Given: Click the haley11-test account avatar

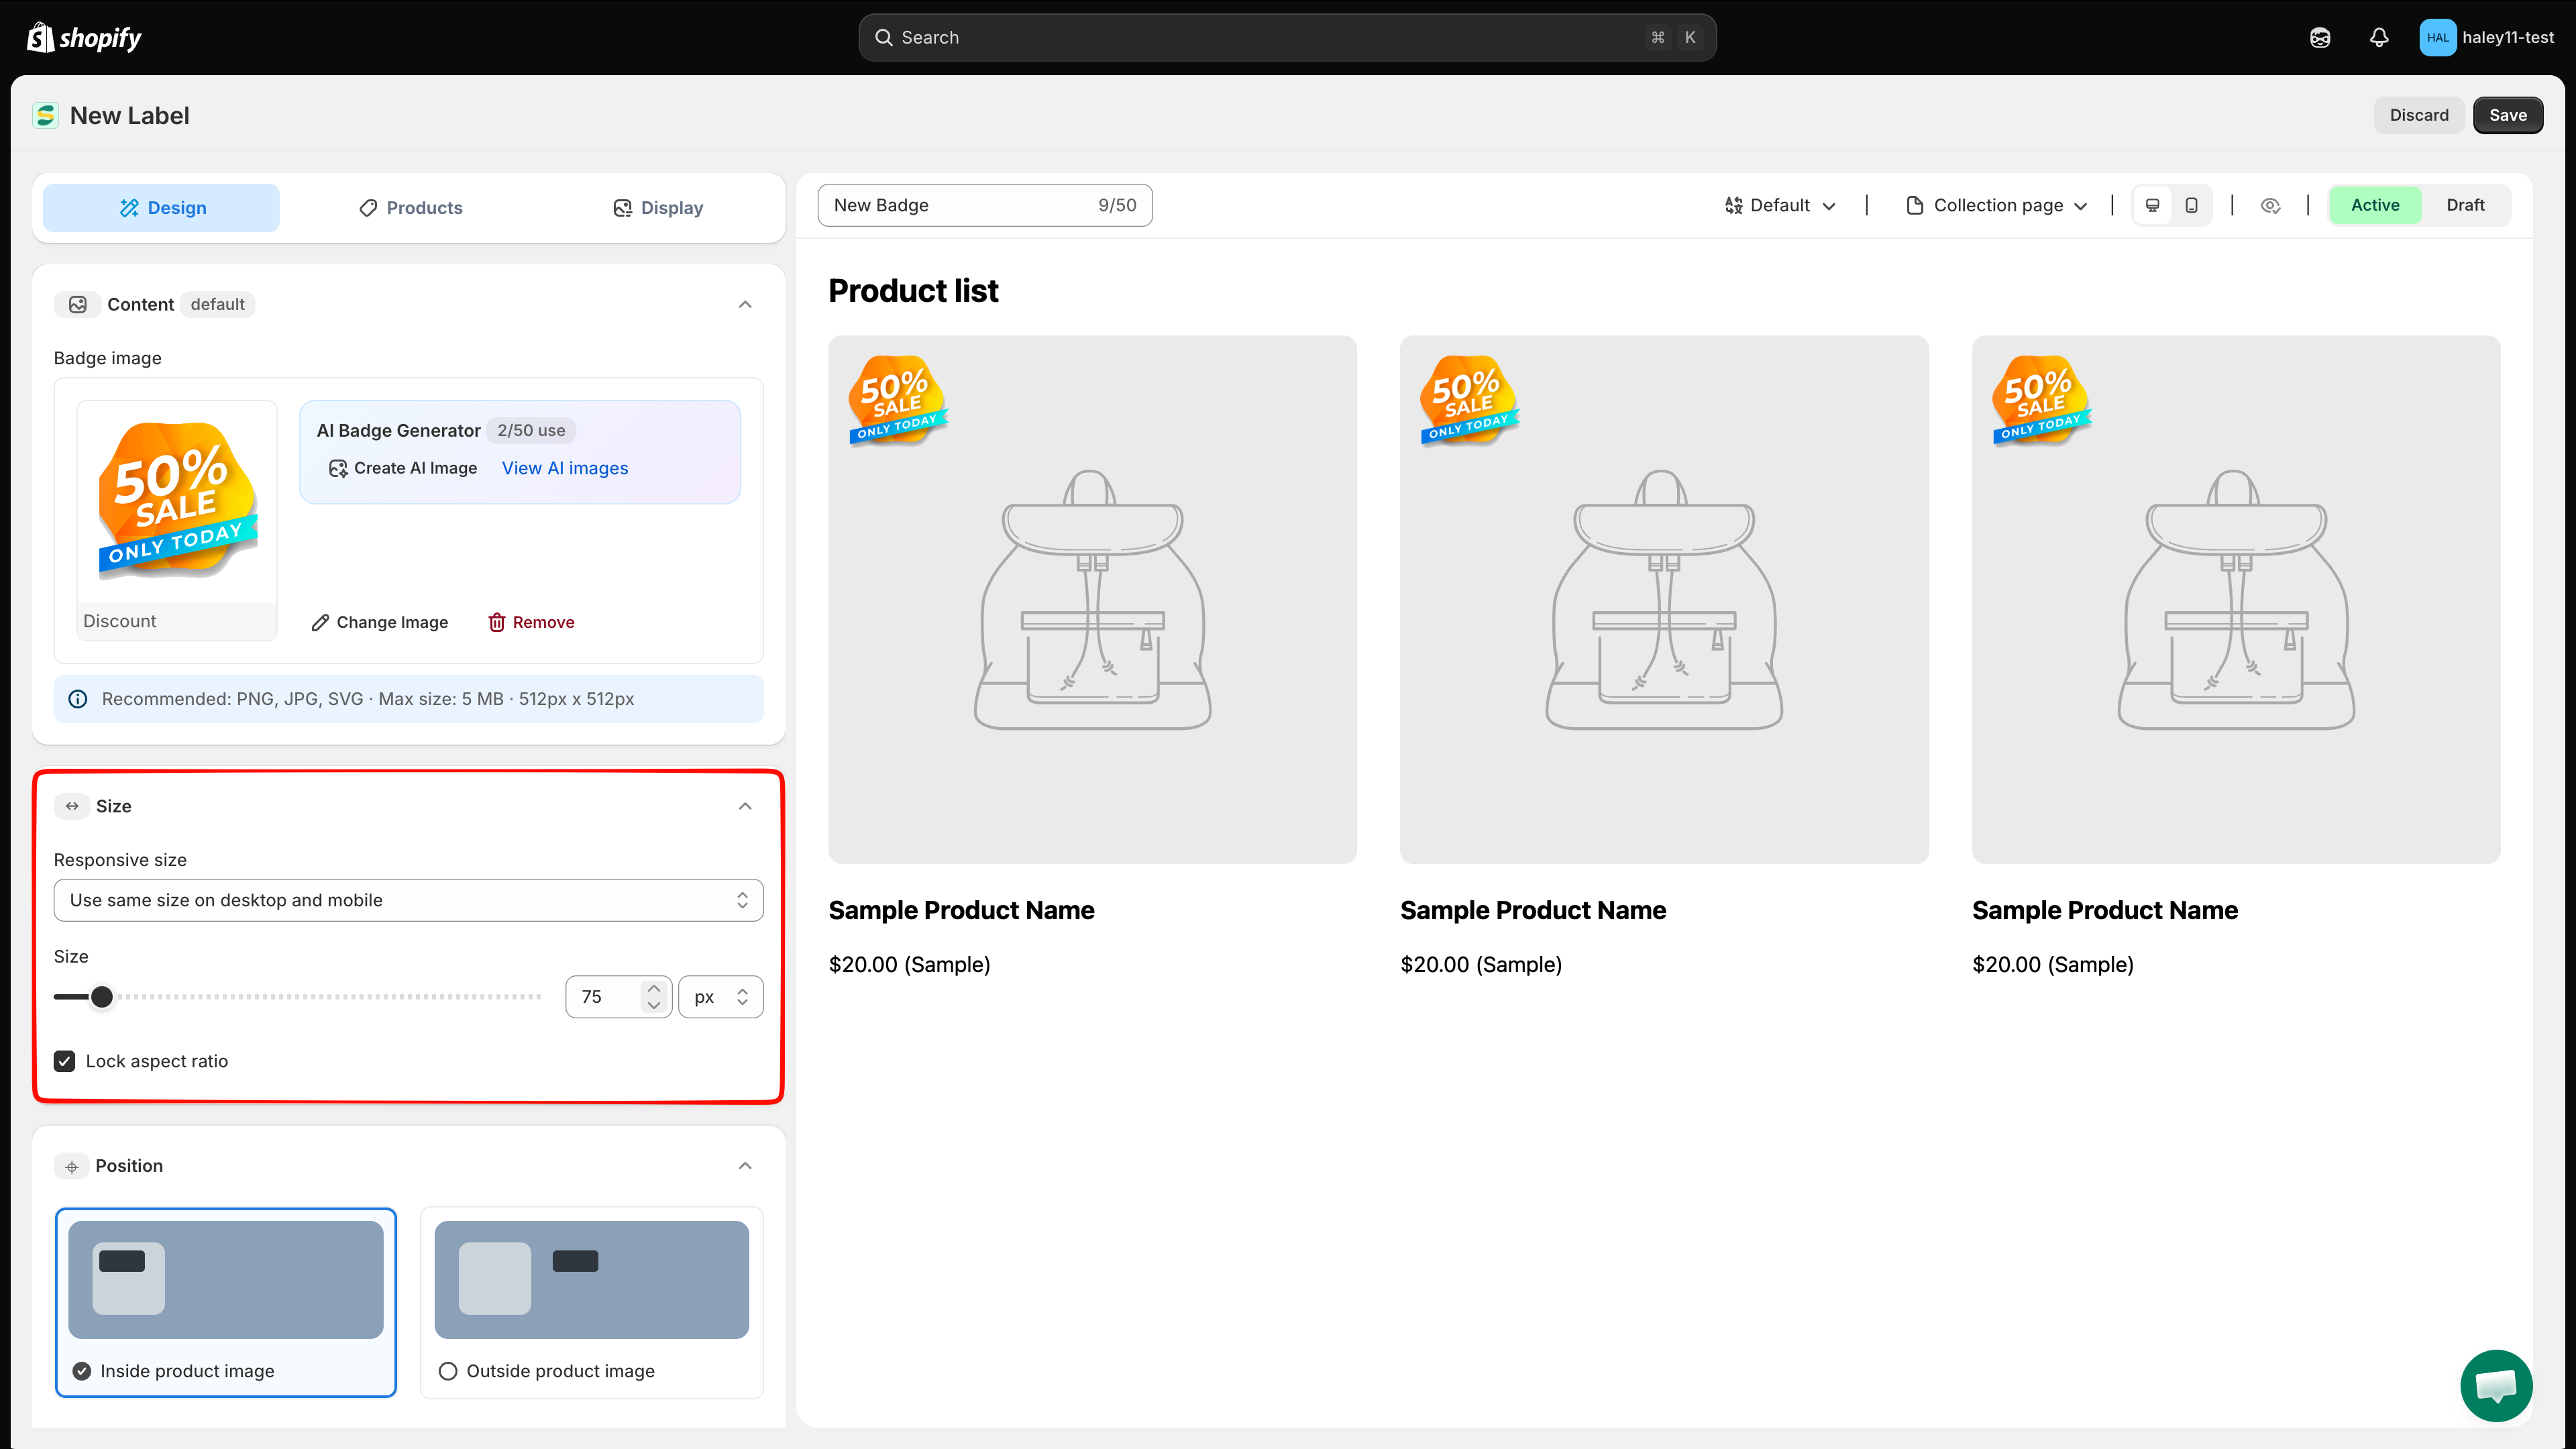Looking at the screenshot, I should [2437, 38].
